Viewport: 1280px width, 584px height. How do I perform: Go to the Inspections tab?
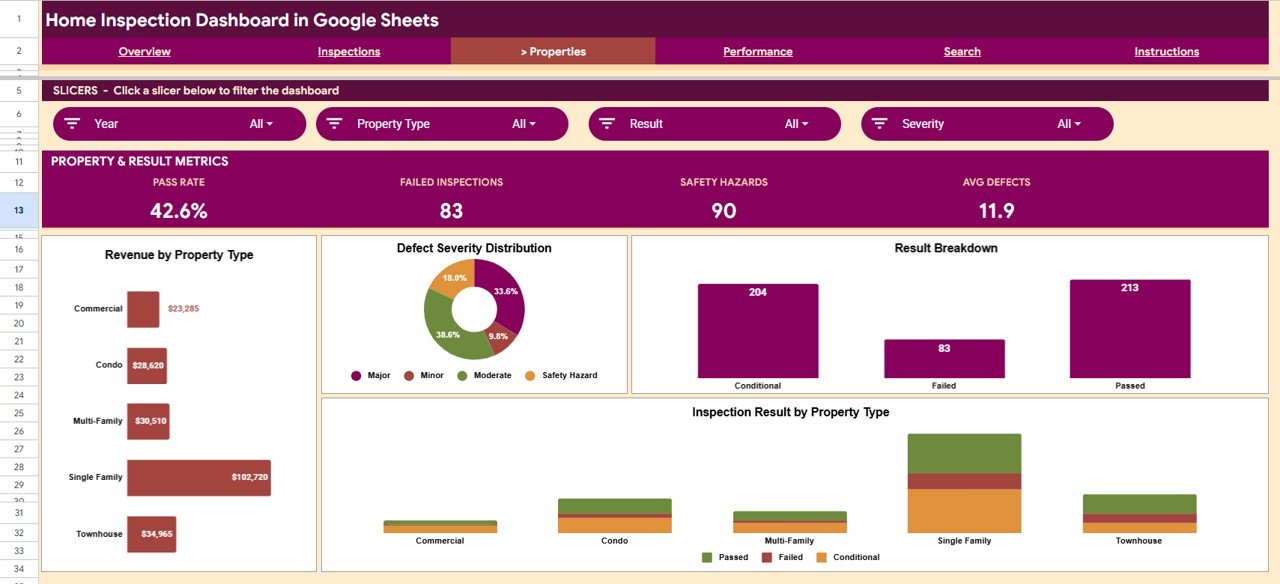point(349,51)
